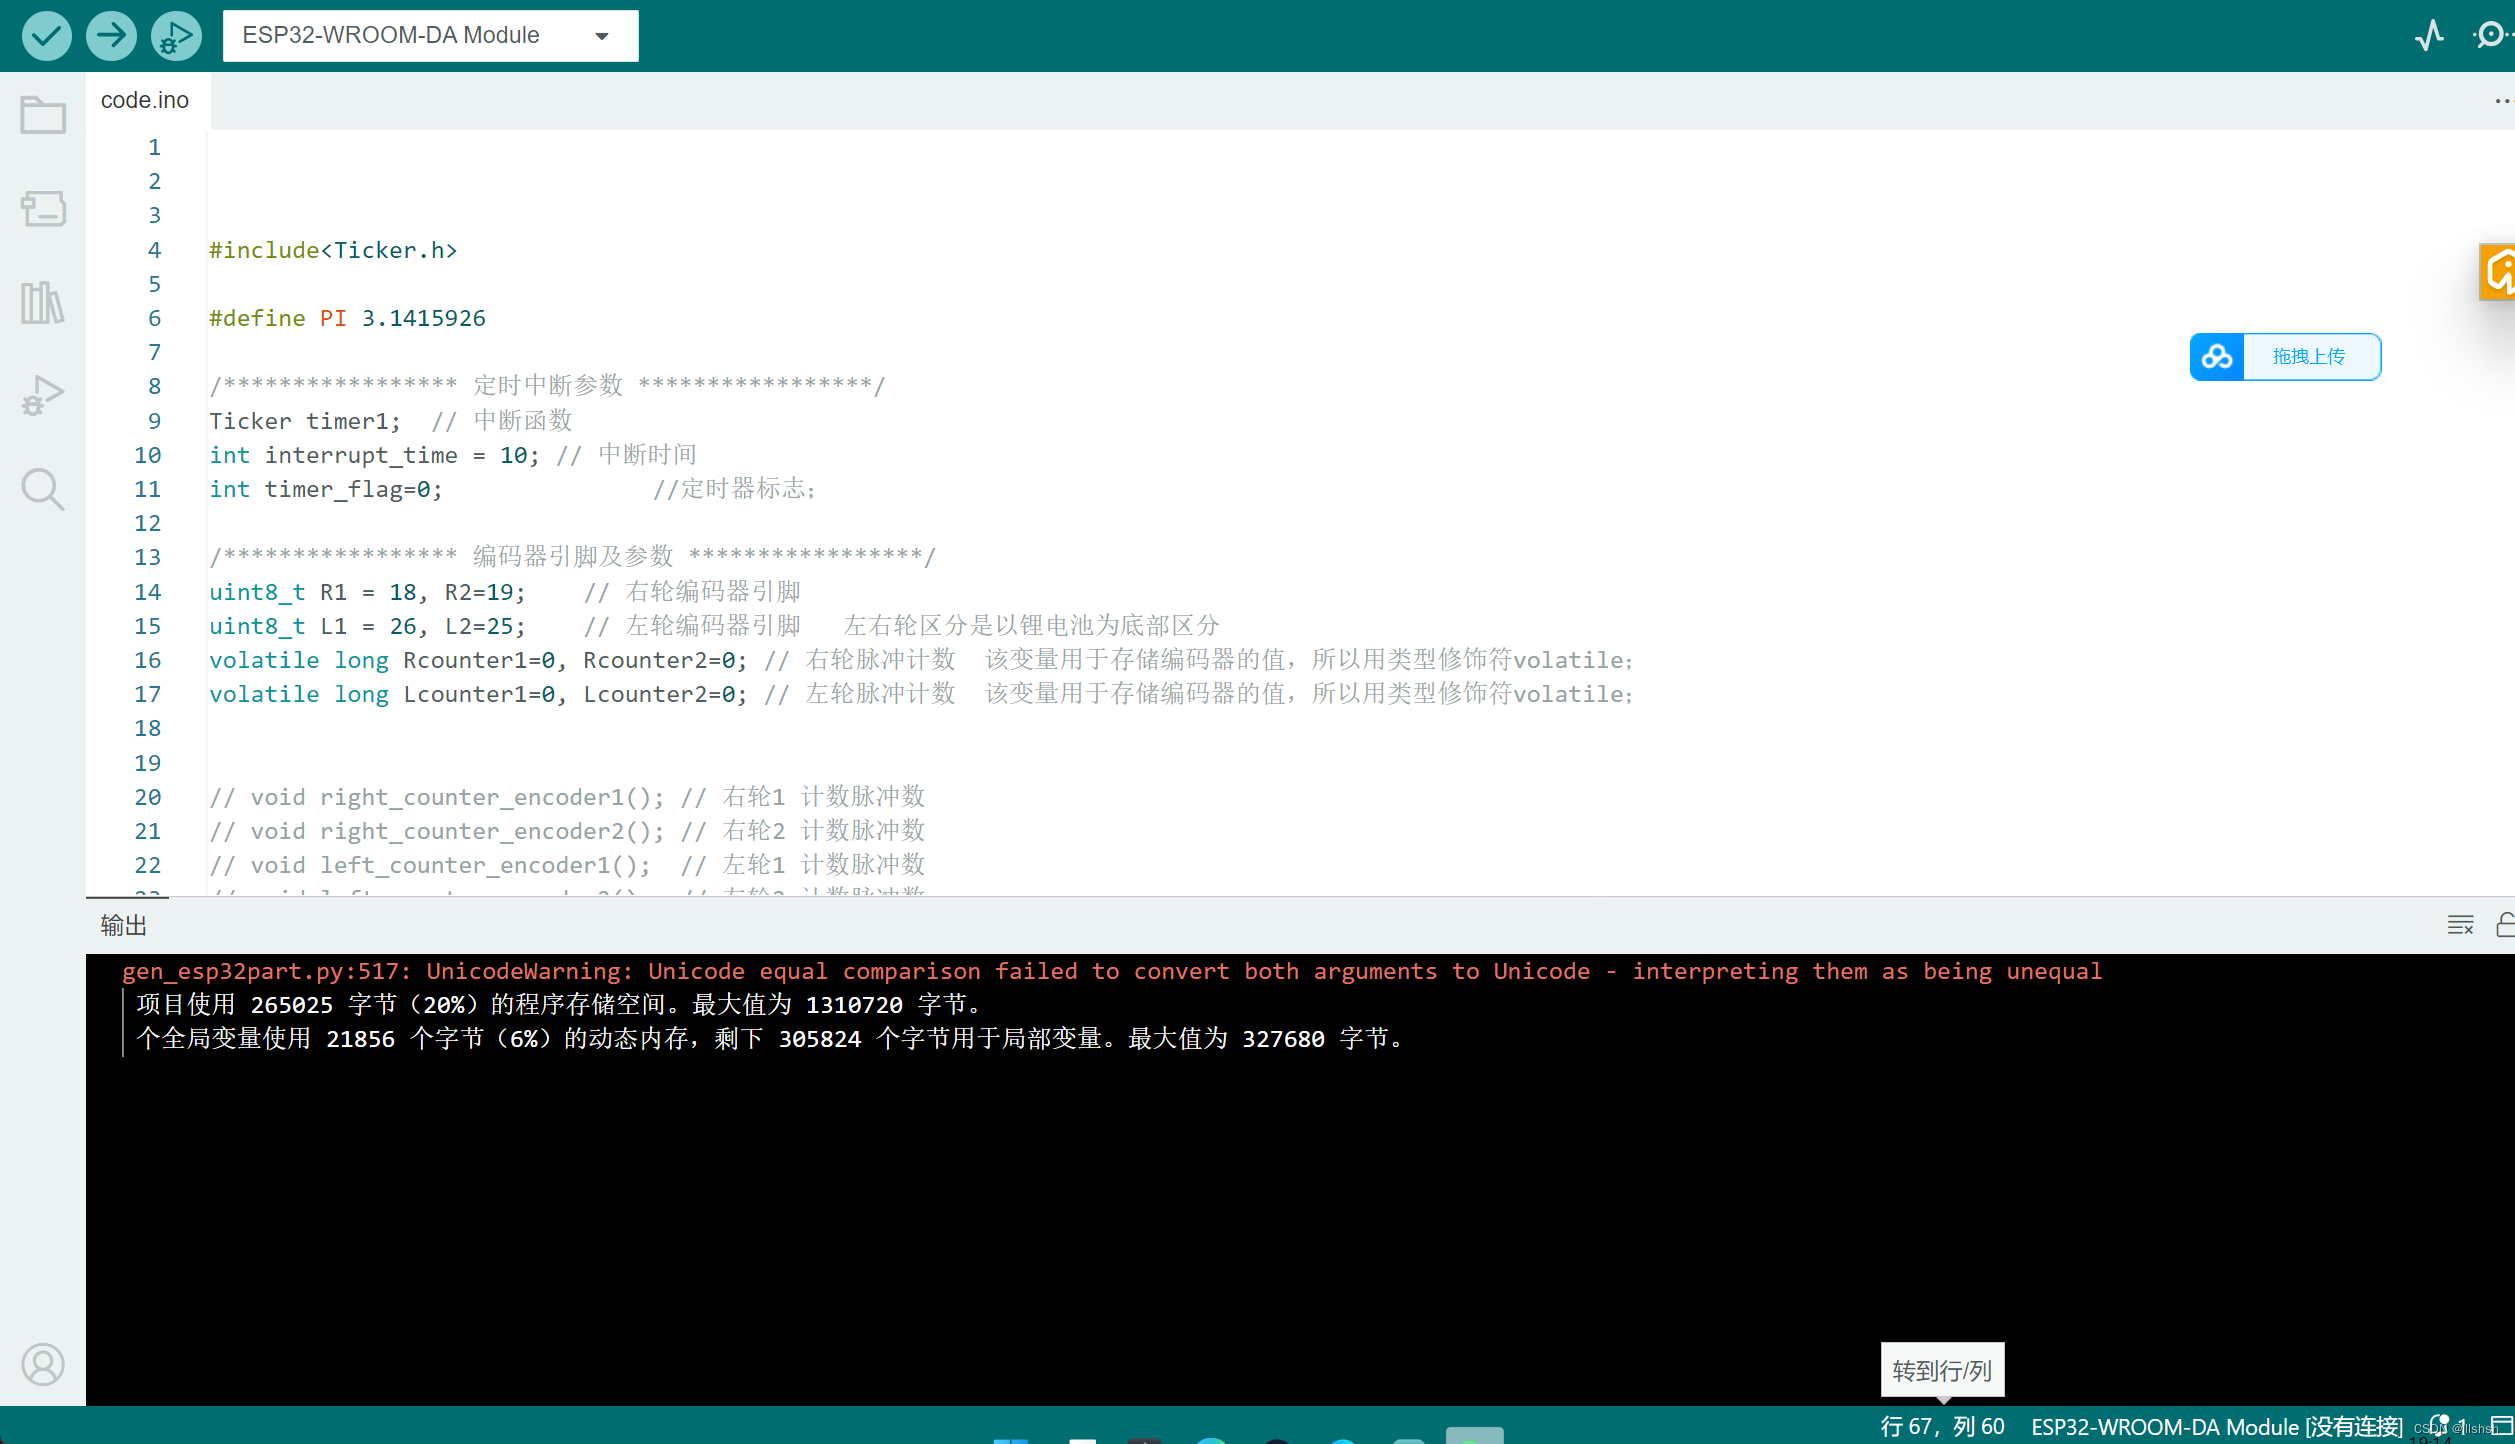Clear the output console
The image size is (2515, 1444).
pos(2461,924)
